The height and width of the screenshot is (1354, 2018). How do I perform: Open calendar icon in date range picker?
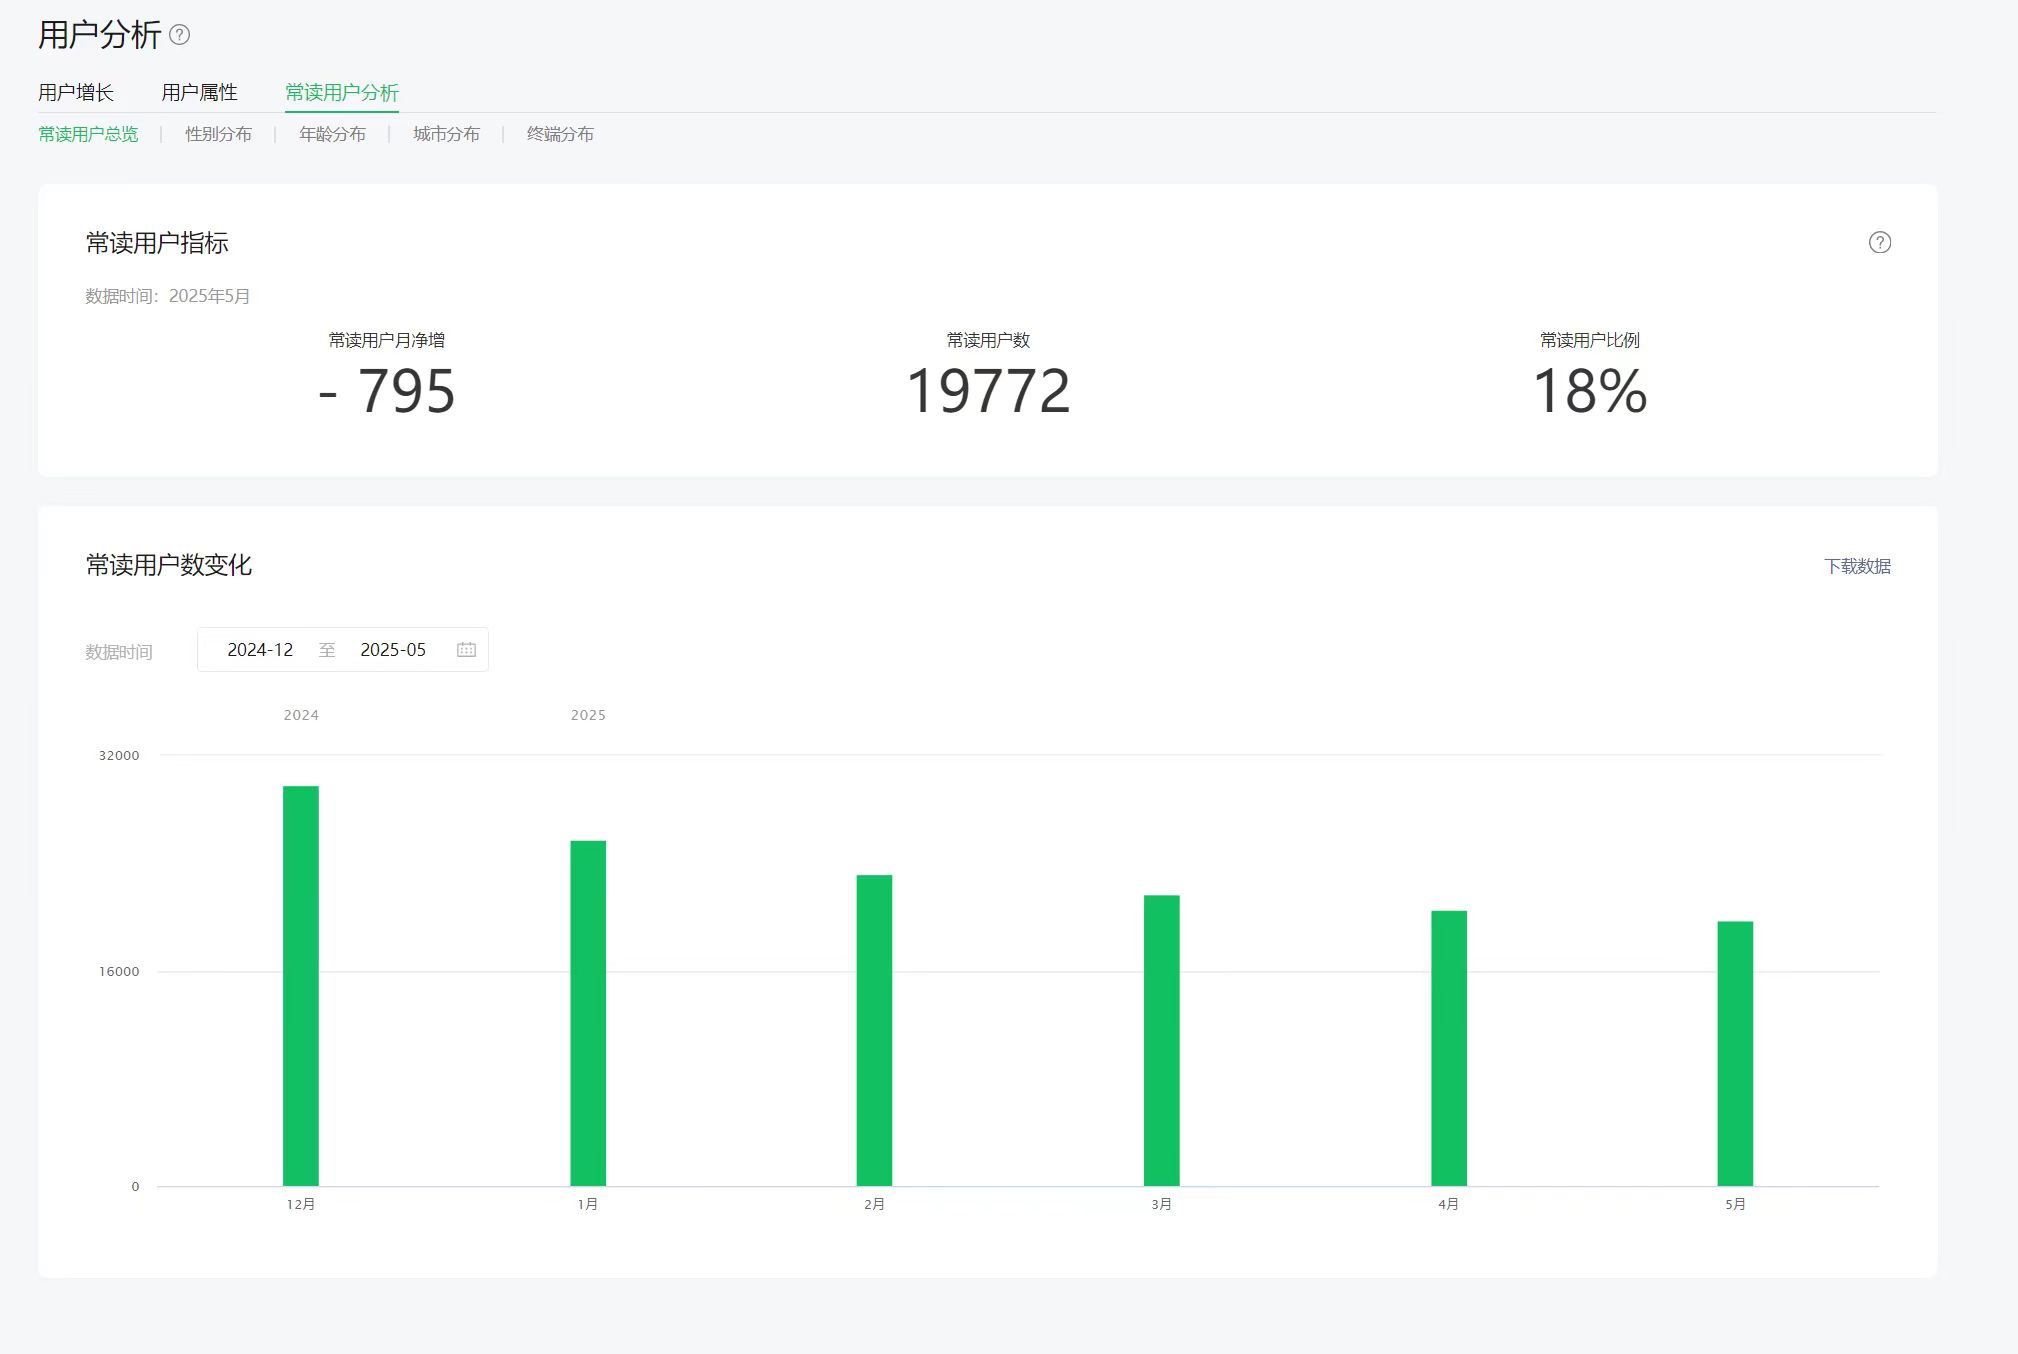click(x=466, y=650)
